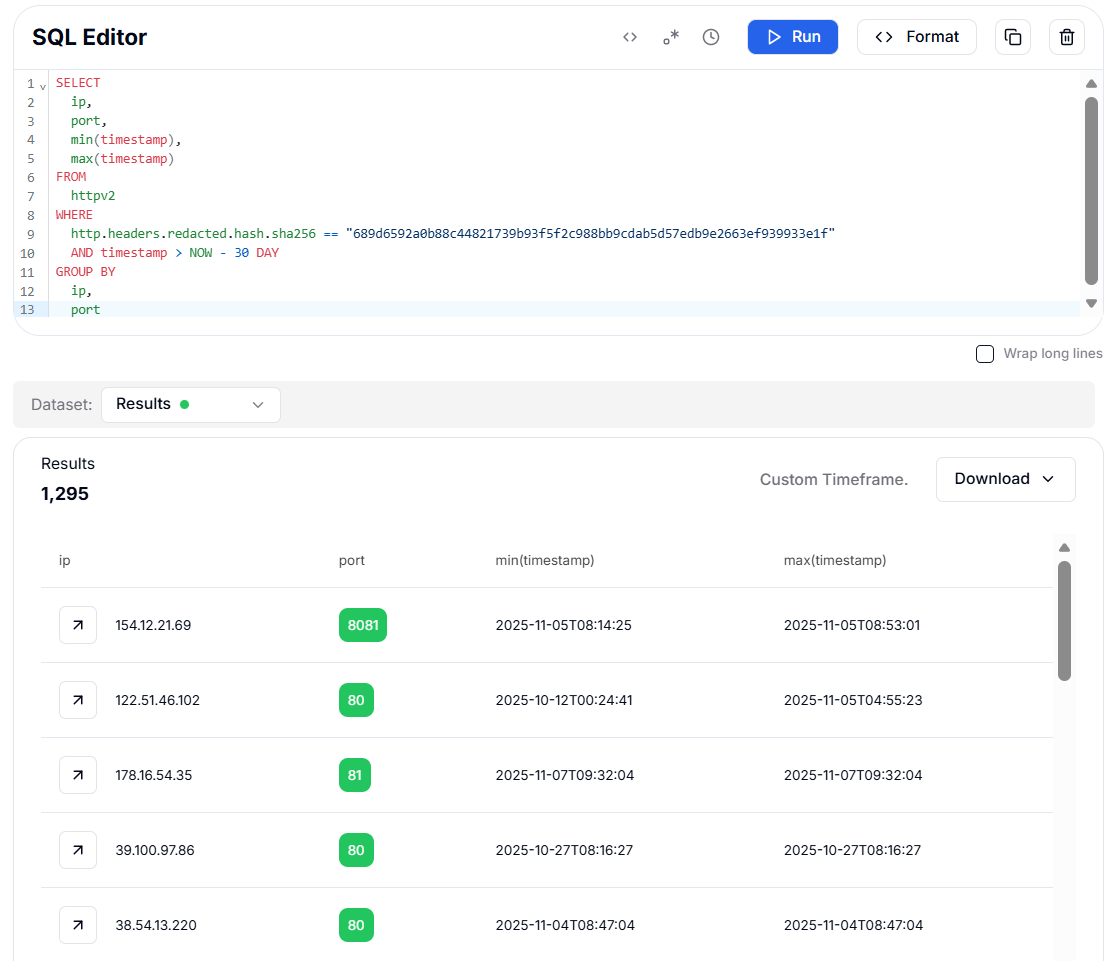Click the regex asterisk icon in editor toolbar
This screenshot has height=961, width=1108.
(x=670, y=37)
